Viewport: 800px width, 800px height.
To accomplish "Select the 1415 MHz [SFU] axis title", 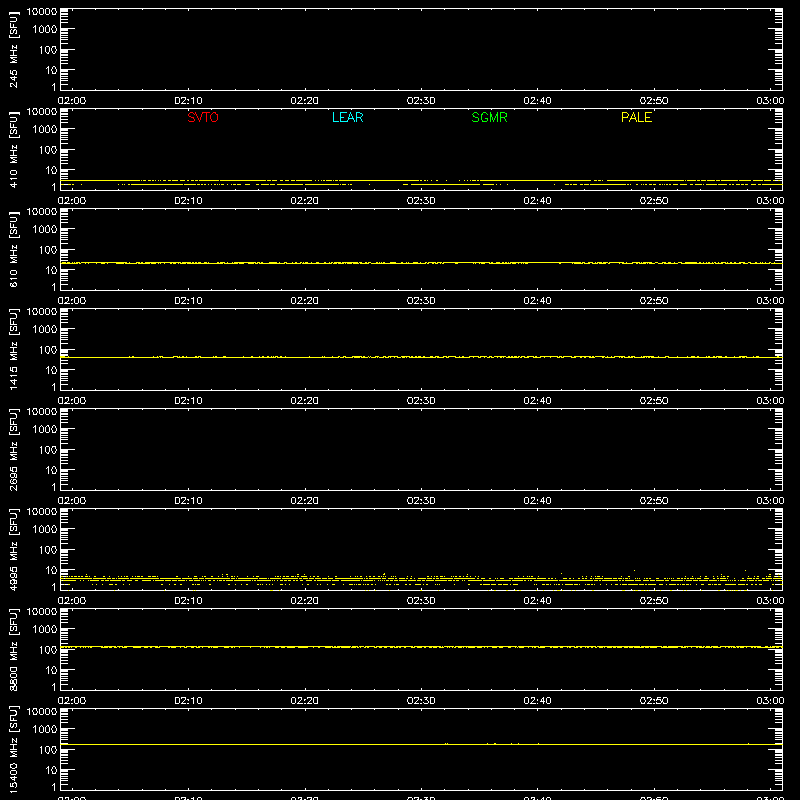I will coord(13,349).
